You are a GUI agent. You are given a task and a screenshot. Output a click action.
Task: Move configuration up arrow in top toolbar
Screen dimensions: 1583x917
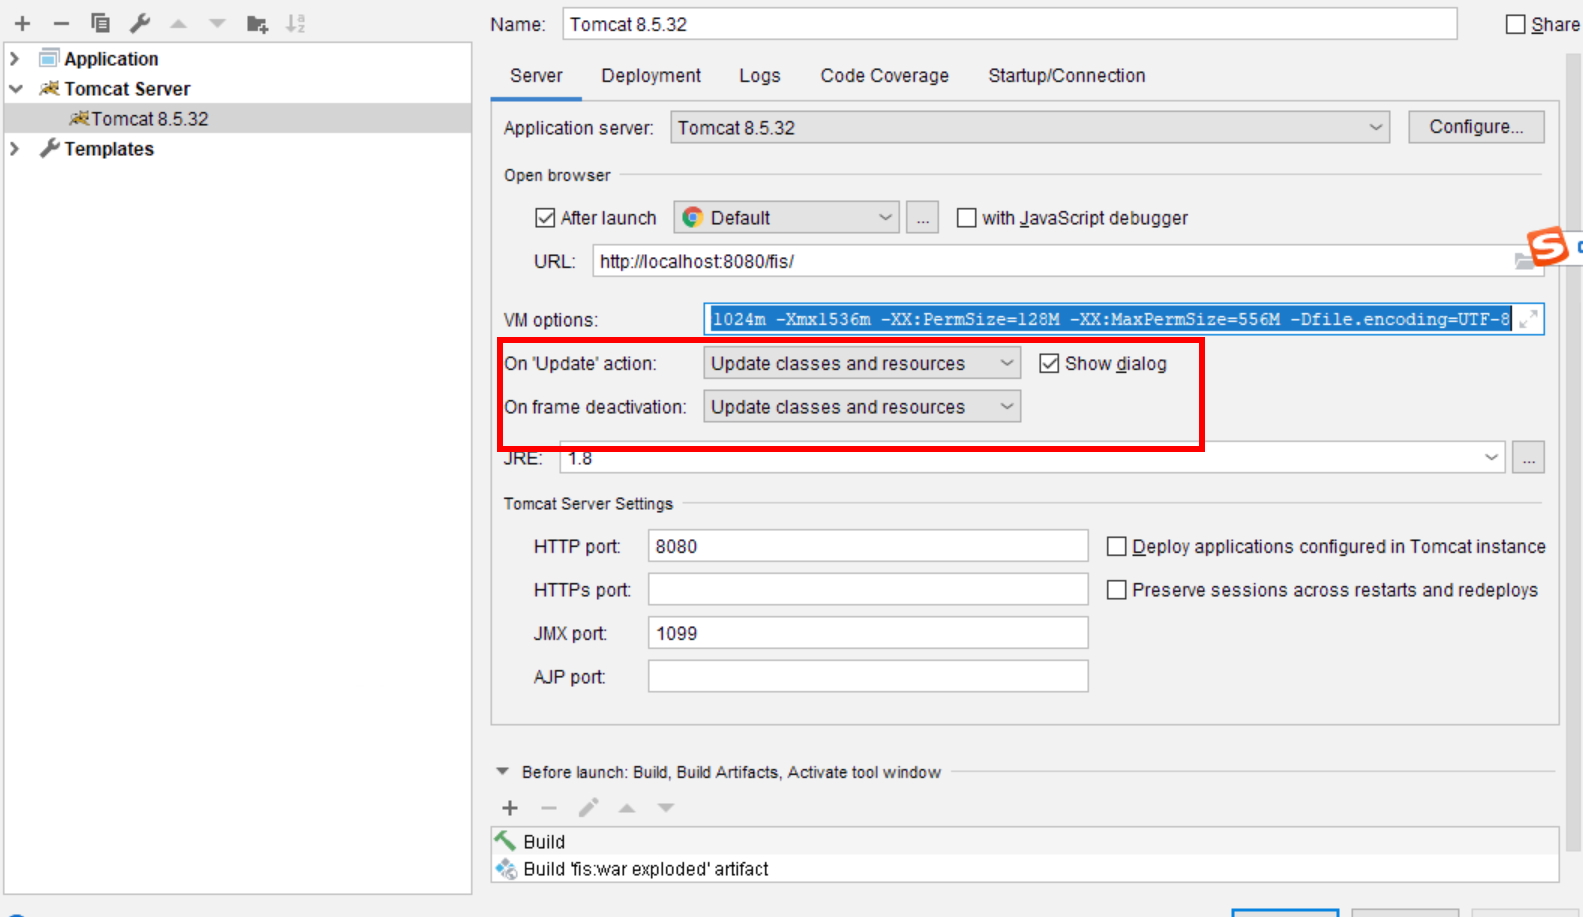179,23
